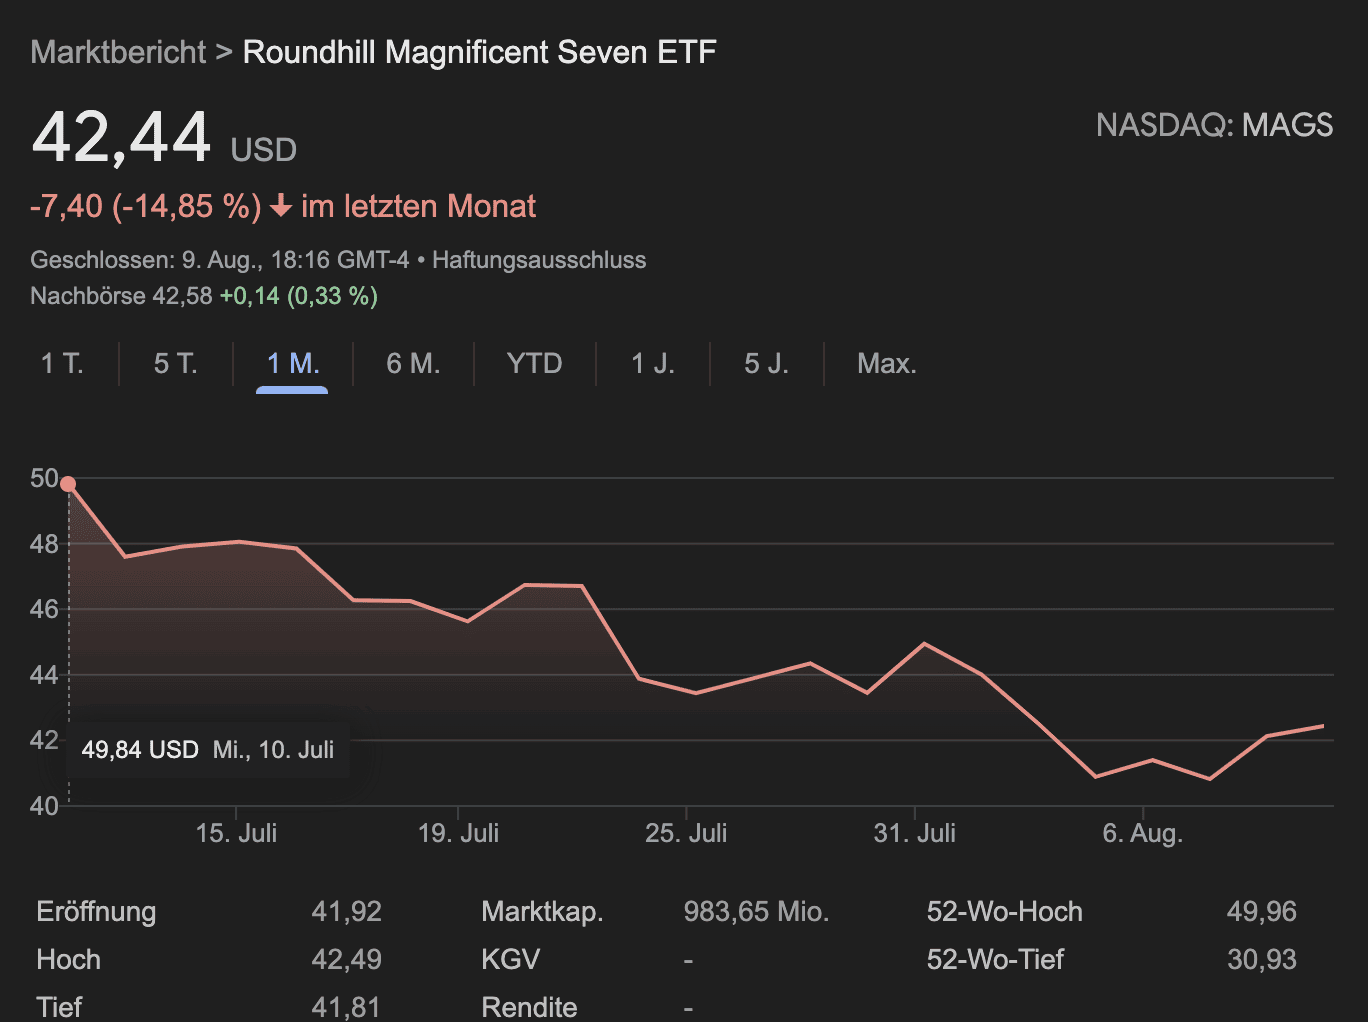This screenshot has height=1022, width=1368.
Task: Click the Rendite label
Action: [530, 1007]
